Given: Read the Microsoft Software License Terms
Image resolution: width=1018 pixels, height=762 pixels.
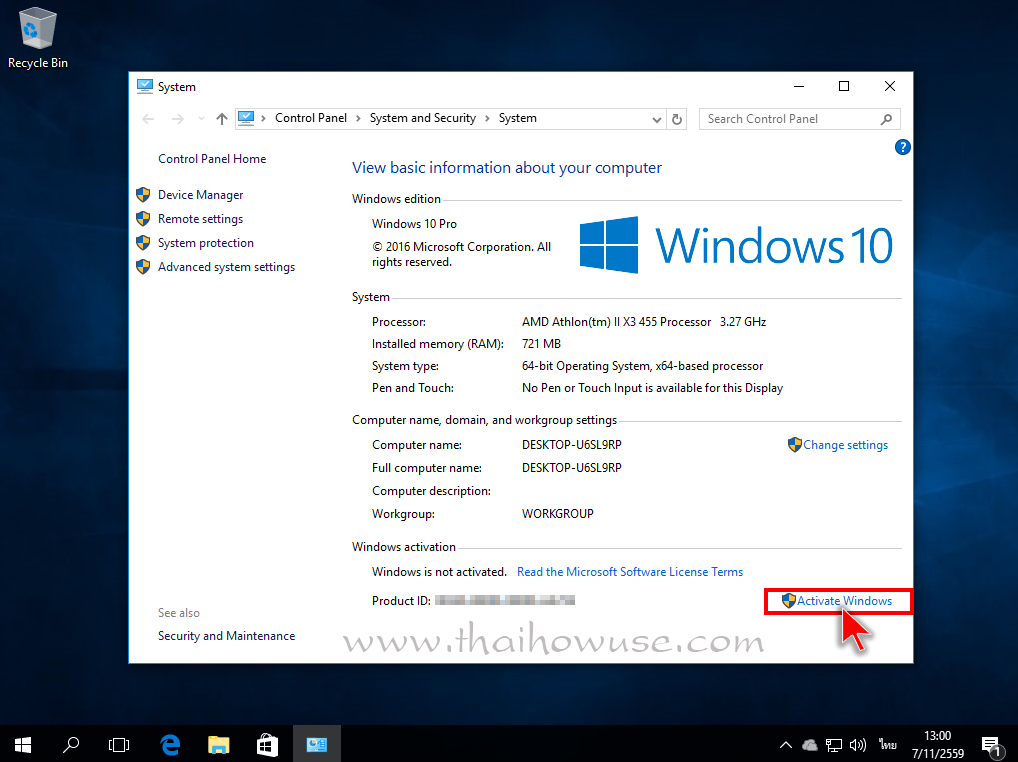Looking at the screenshot, I should [x=630, y=572].
